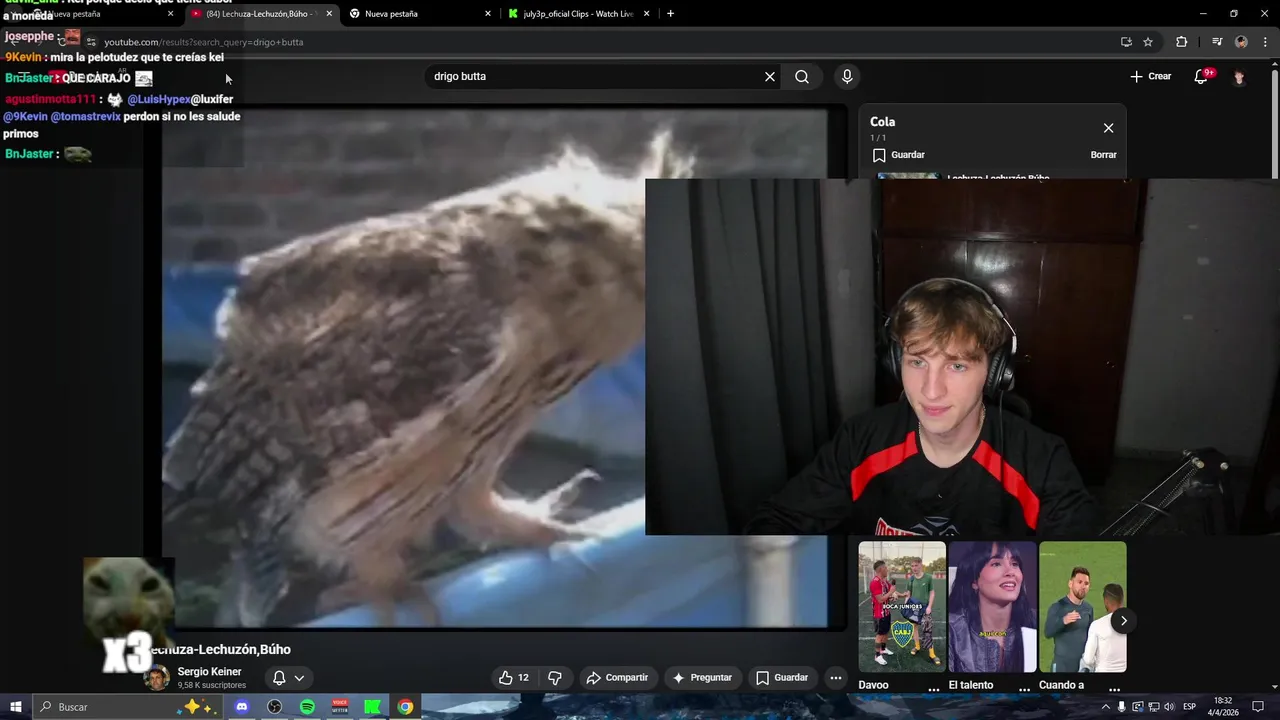Advance the shorts shelf with the next arrow
1280x720 pixels.
point(1123,621)
